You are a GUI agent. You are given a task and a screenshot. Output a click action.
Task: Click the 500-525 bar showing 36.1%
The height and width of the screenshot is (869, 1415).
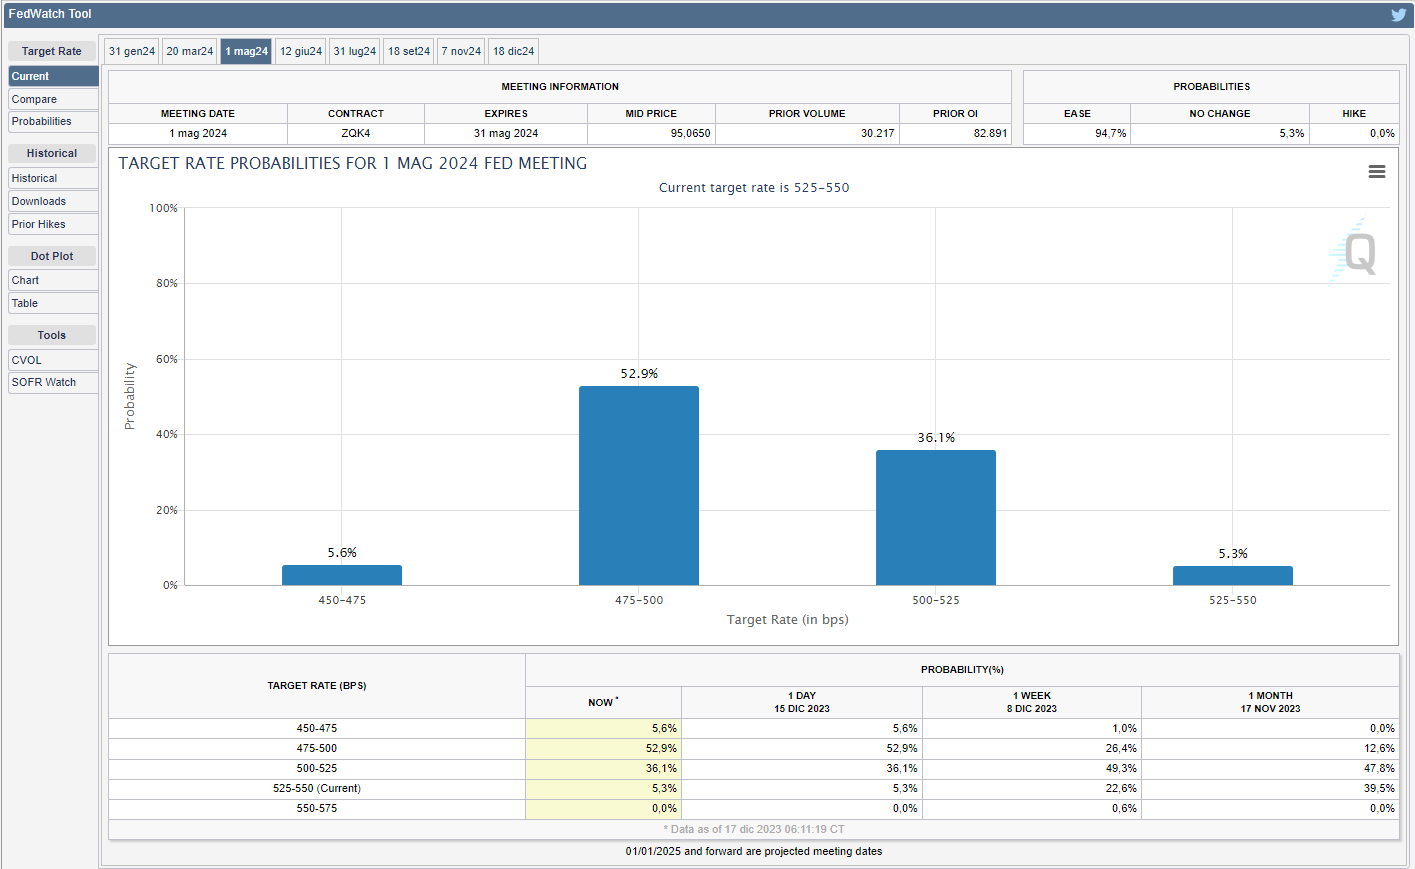click(x=935, y=517)
